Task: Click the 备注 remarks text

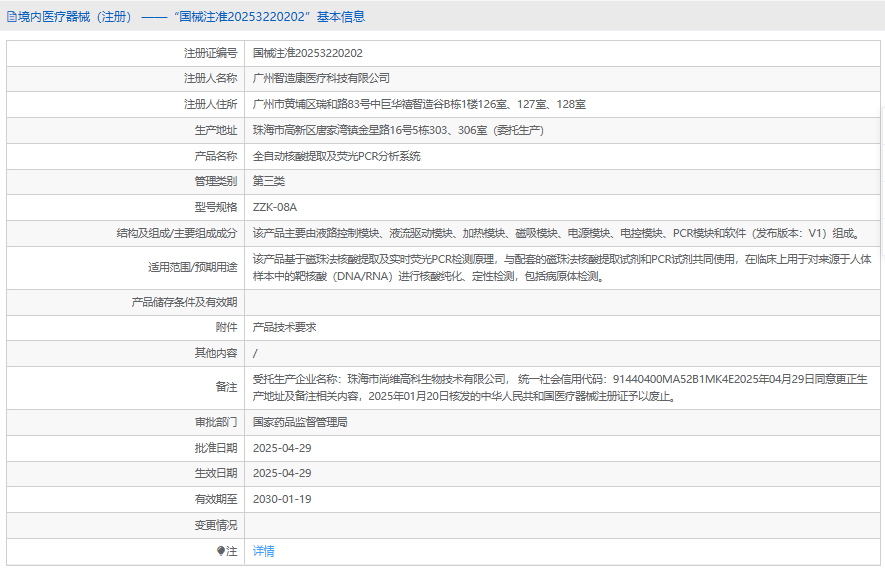Action: [x=560, y=387]
